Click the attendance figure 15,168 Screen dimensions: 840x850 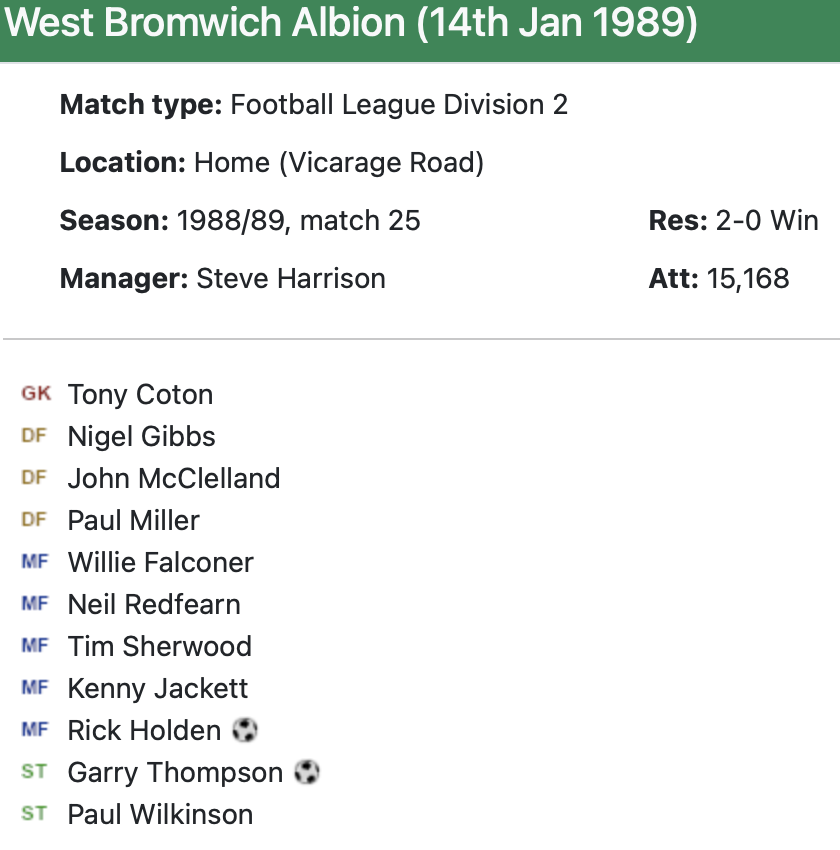click(x=748, y=278)
